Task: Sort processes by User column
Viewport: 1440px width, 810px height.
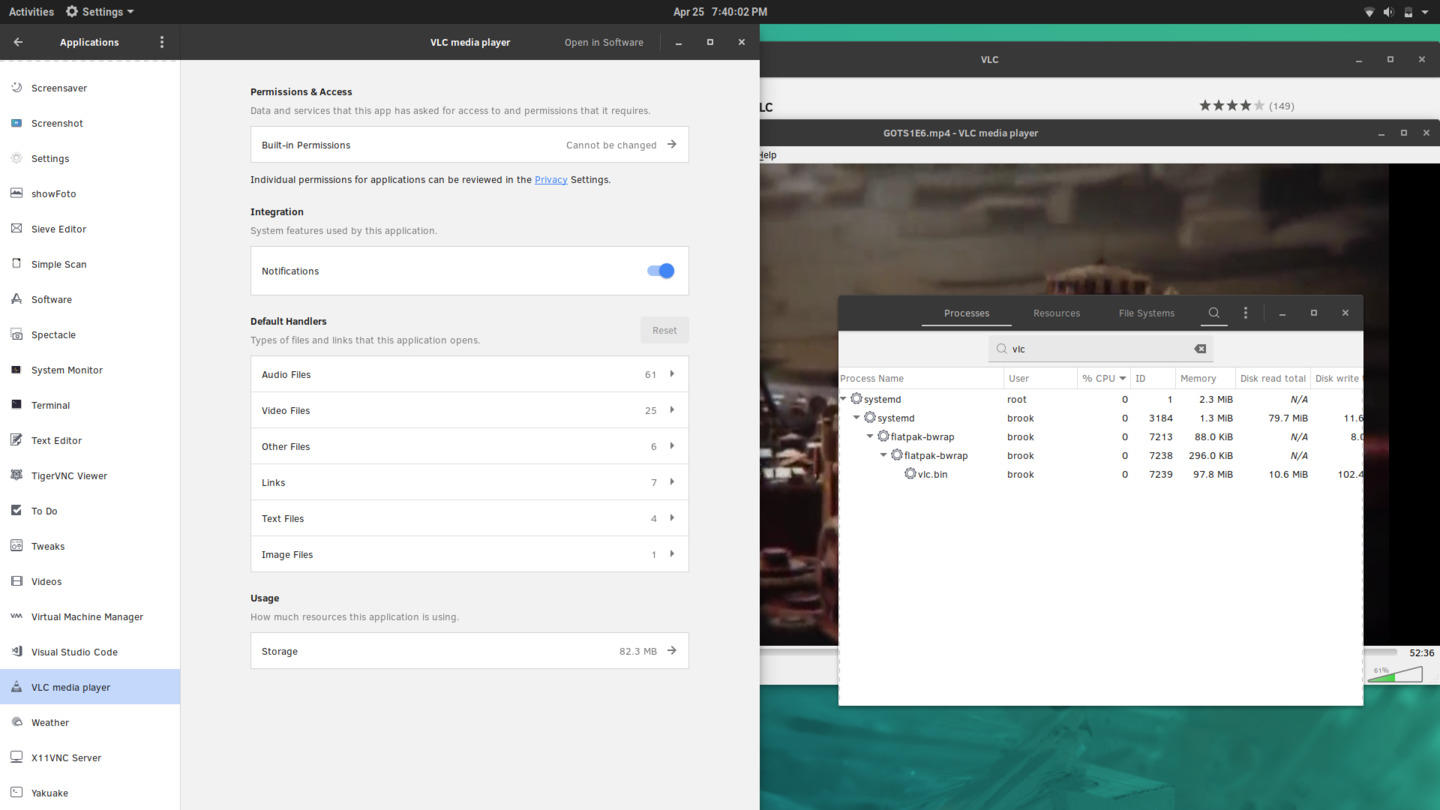Action: (1040, 378)
